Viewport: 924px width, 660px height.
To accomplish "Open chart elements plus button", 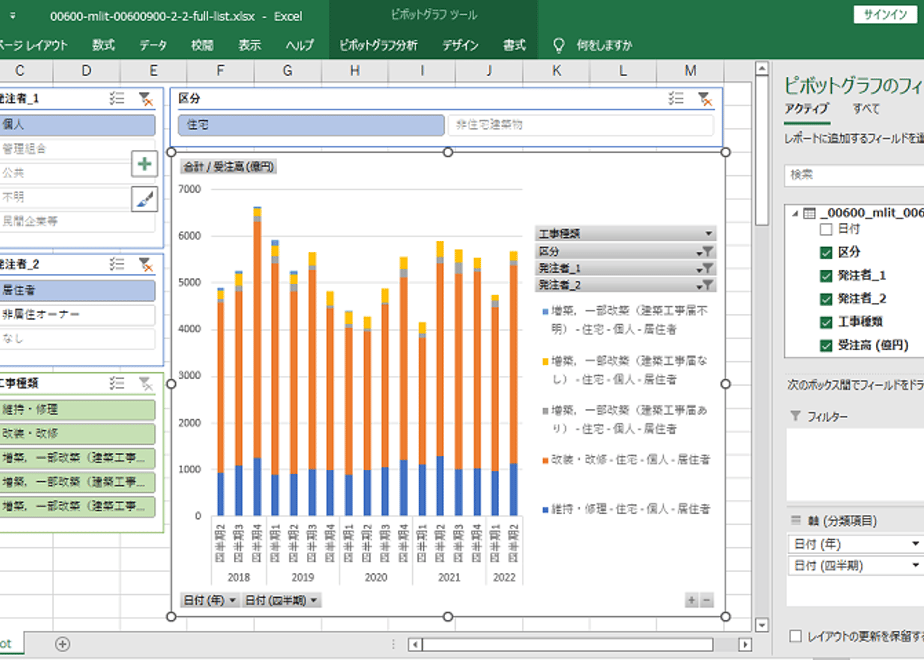I will click(144, 164).
